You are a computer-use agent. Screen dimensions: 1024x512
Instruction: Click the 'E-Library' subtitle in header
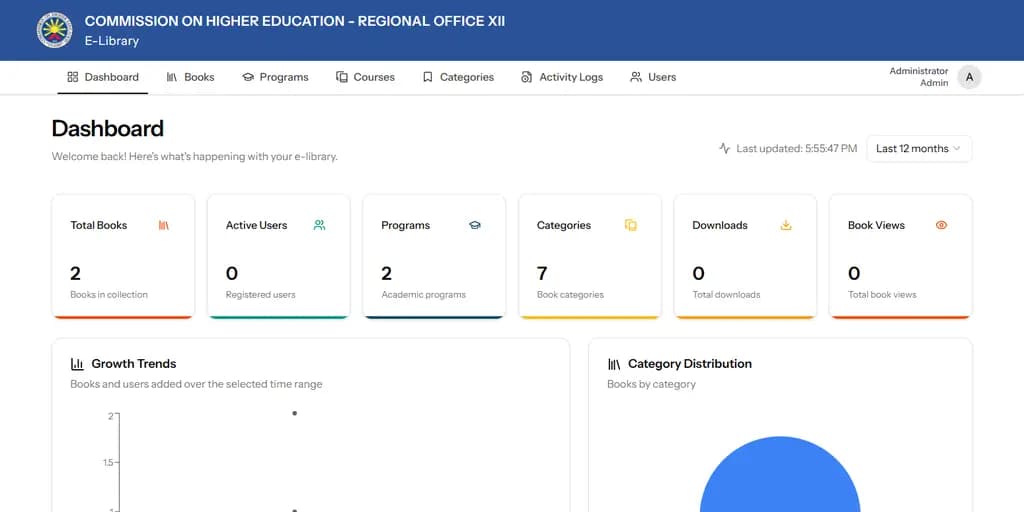(112, 40)
